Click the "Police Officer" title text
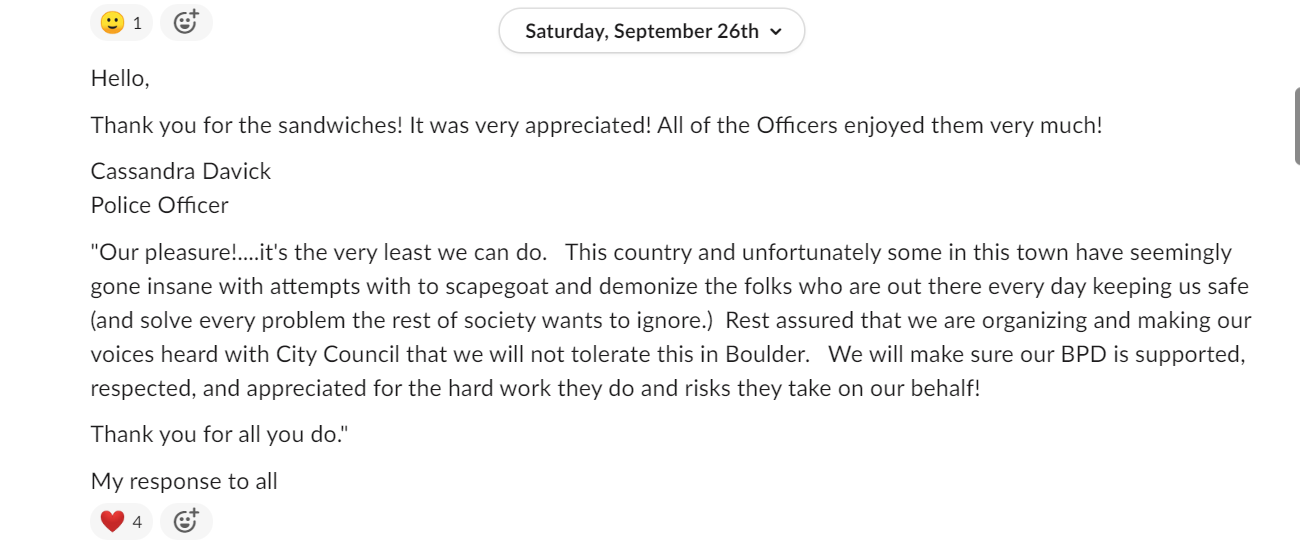 pyautogui.click(x=160, y=205)
